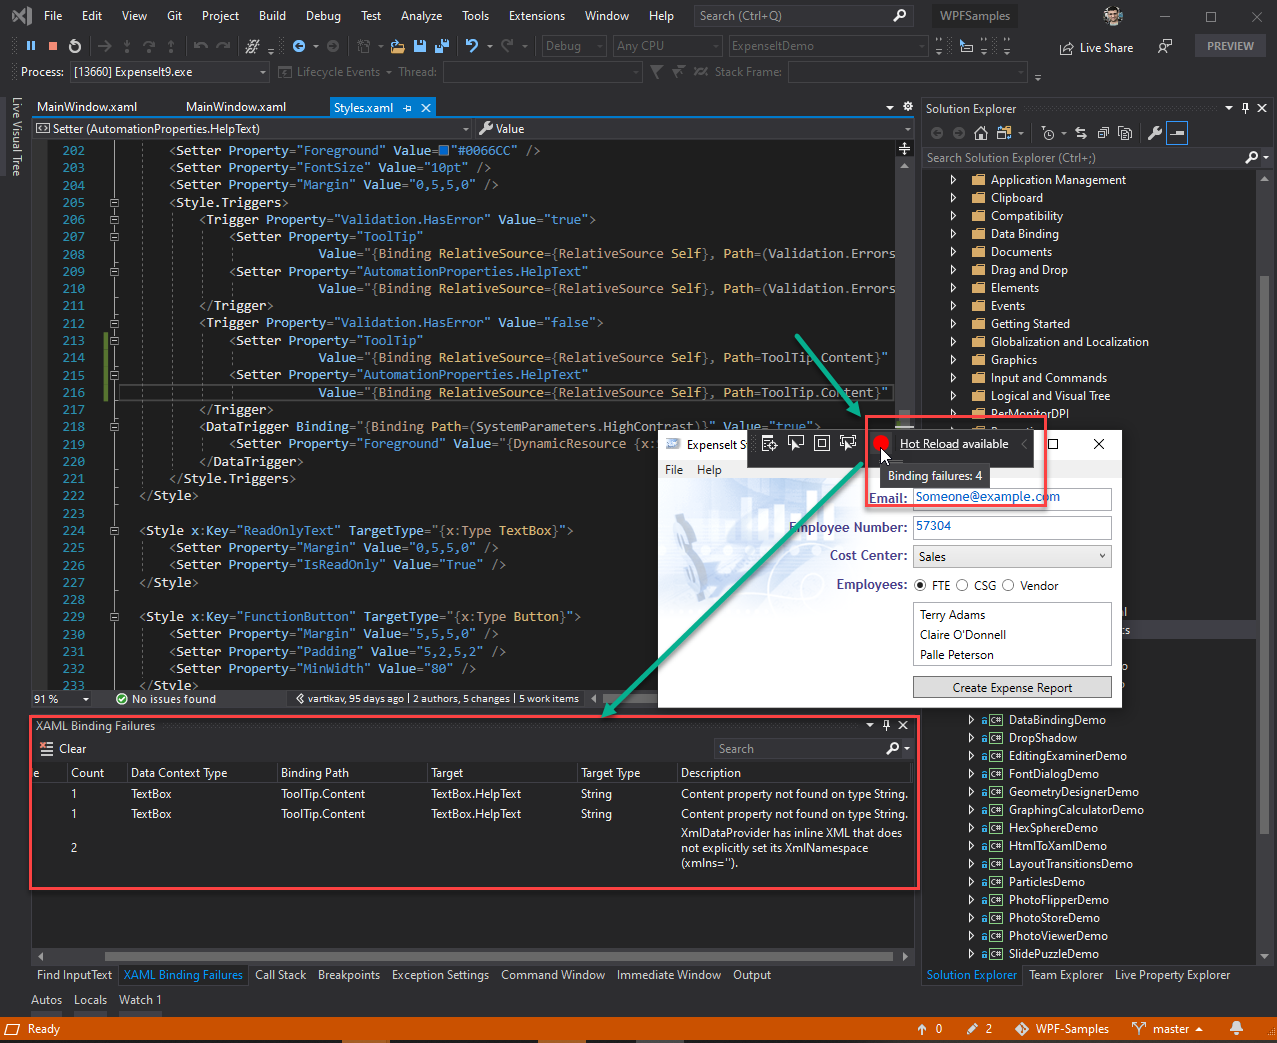
Task: Click the Create Expense Report button
Action: pyautogui.click(x=1012, y=688)
